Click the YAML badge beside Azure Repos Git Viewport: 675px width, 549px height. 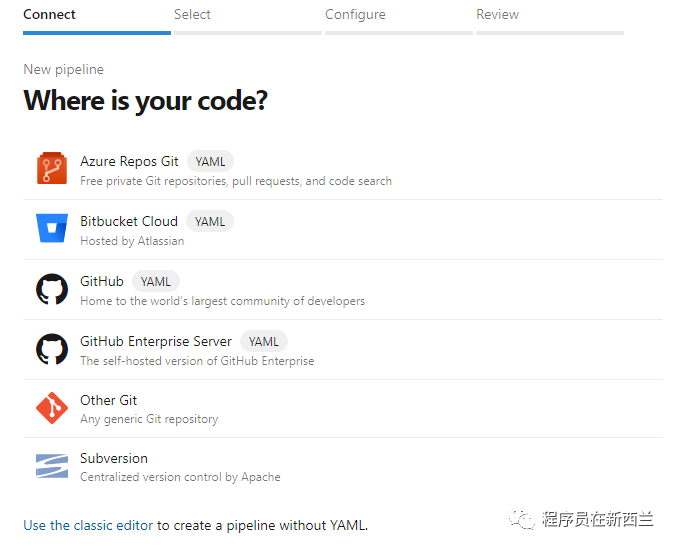210,161
